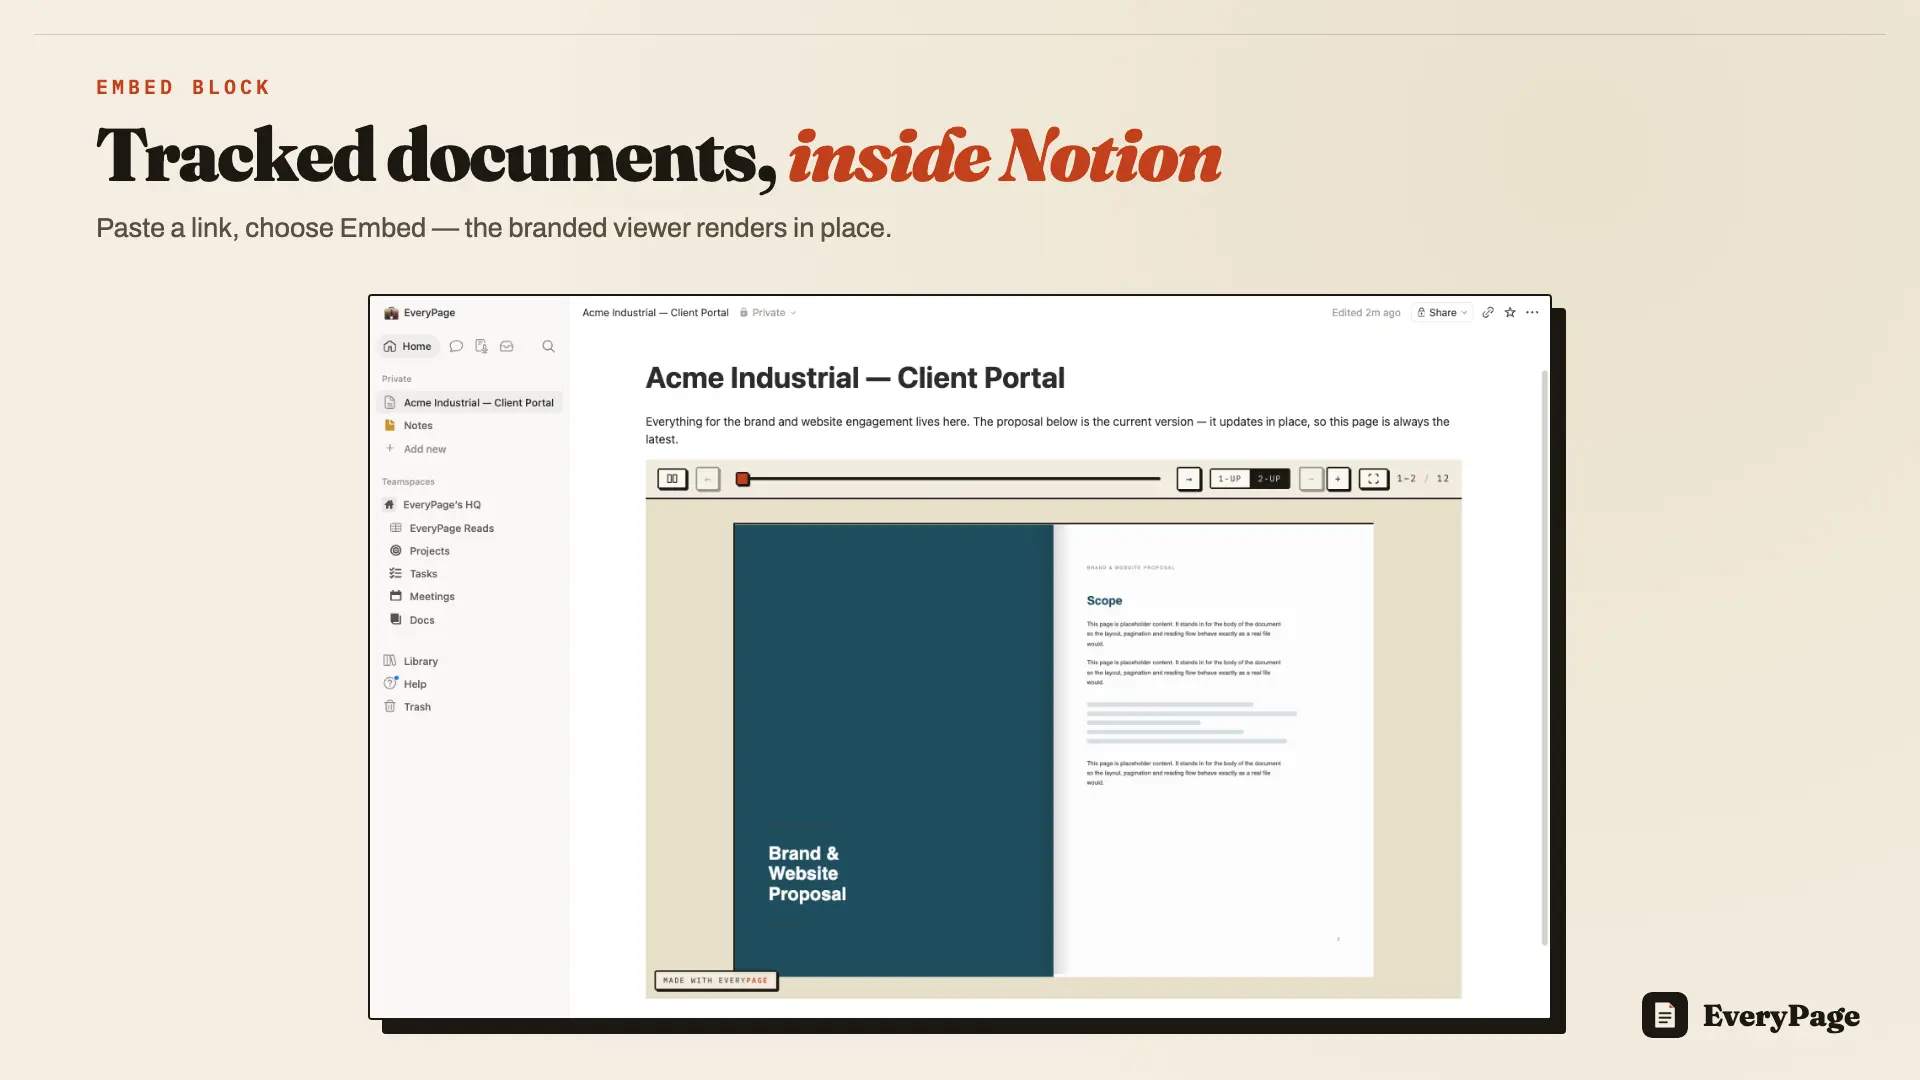Click the Made with EveryPage badge
This screenshot has width=1920, height=1080.
coord(716,981)
